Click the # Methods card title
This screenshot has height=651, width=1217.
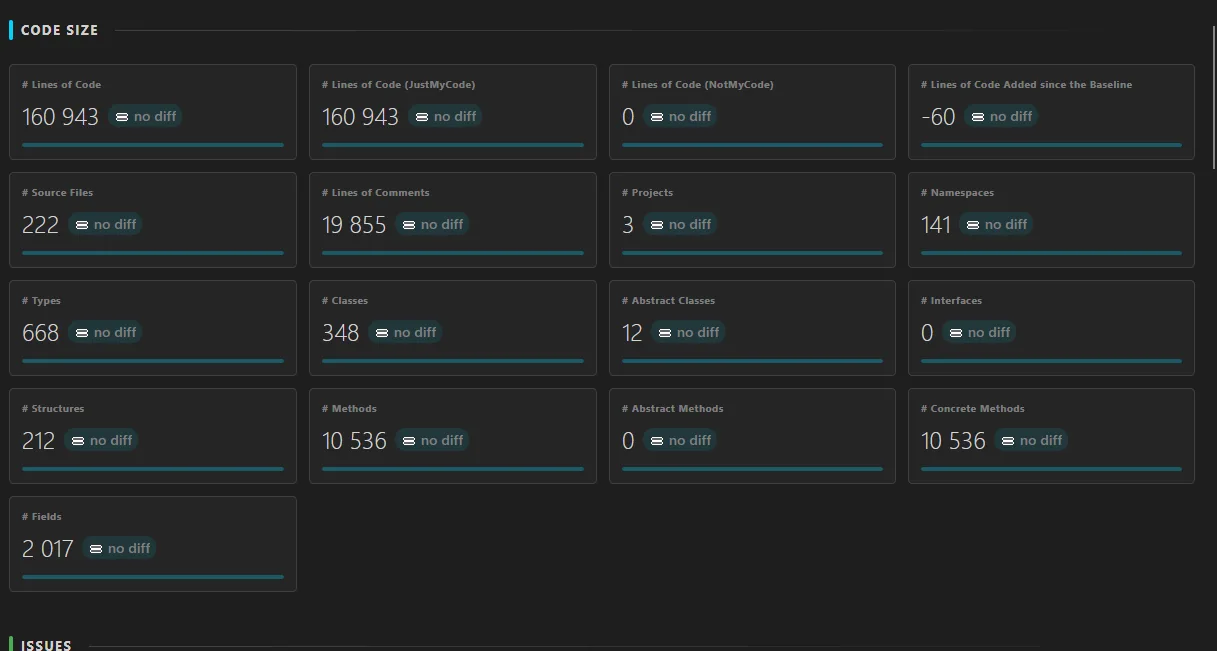[x=349, y=409]
